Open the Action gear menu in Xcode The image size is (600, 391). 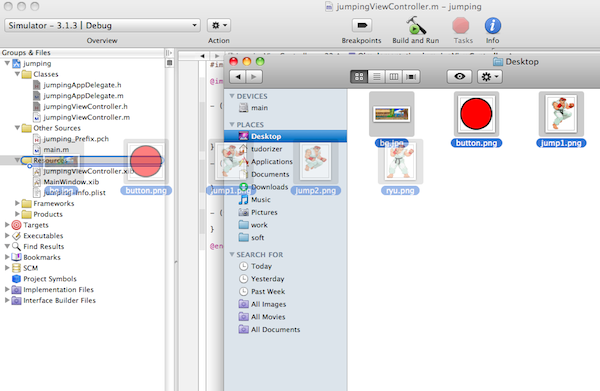tap(219, 25)
